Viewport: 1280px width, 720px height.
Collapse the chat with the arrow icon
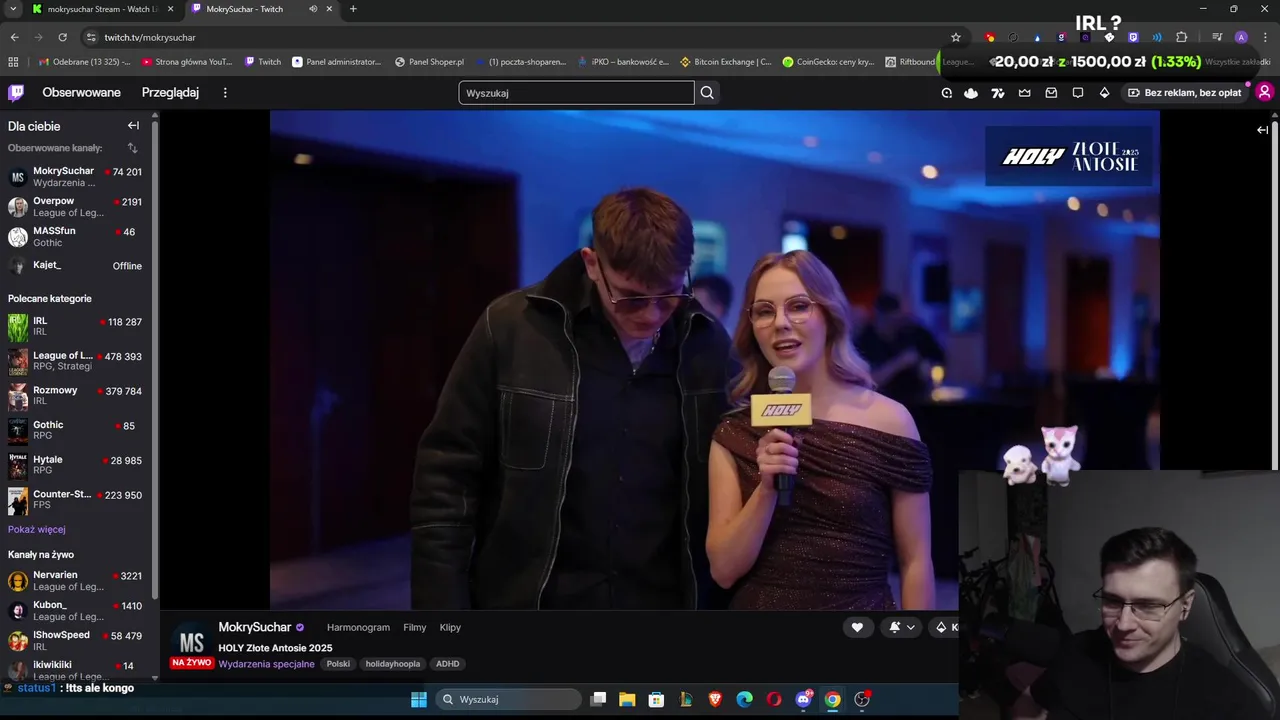pyautogui.click(x=1262, y=130)
